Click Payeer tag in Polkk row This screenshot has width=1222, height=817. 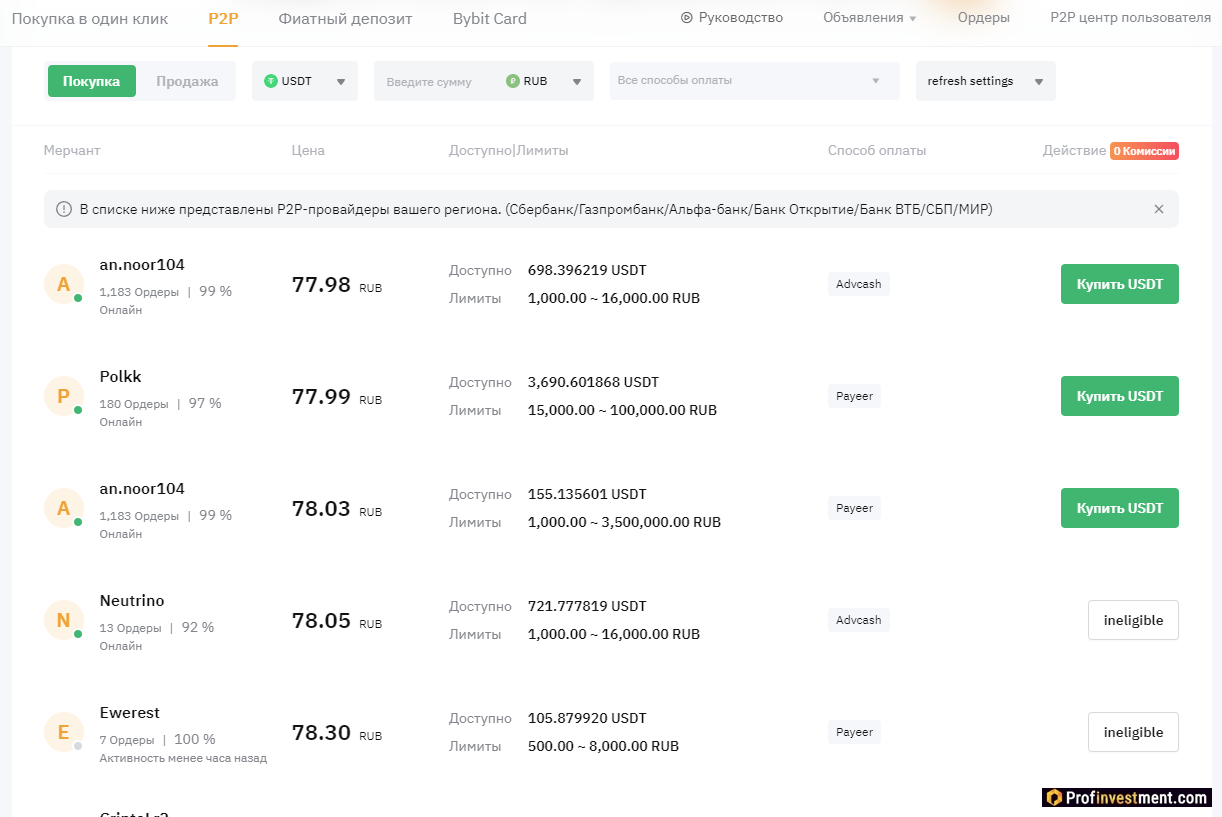[855, 396]
